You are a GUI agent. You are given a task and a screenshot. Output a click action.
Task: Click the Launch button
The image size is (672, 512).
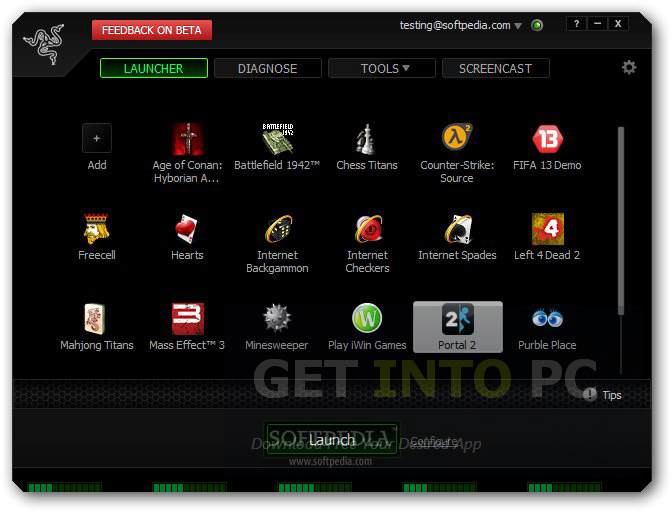click(332, 440)
